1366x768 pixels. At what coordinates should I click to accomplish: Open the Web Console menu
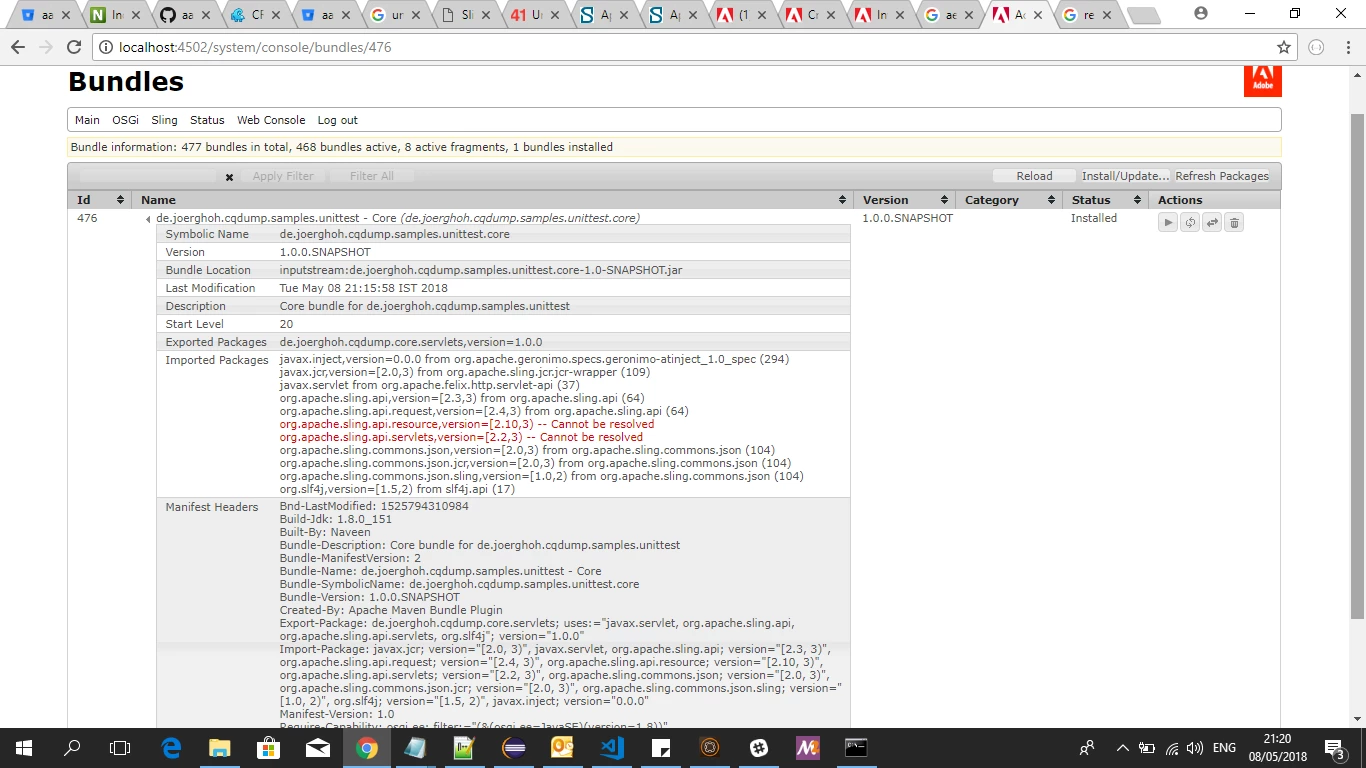coord(271,120)
